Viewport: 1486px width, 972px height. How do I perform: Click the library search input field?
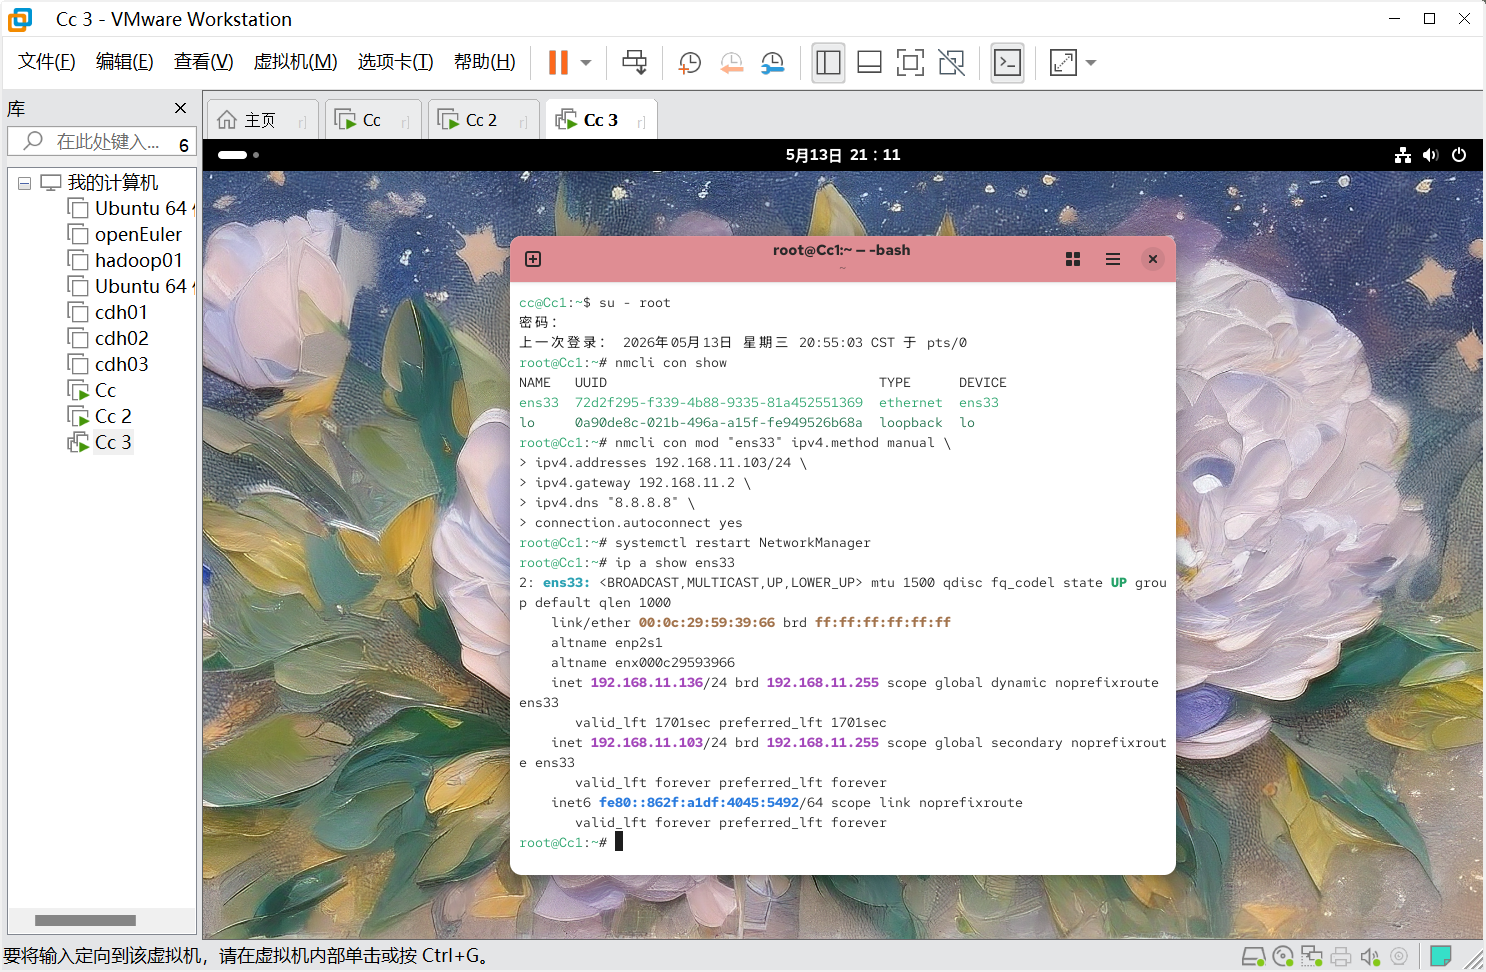point(100,142)
